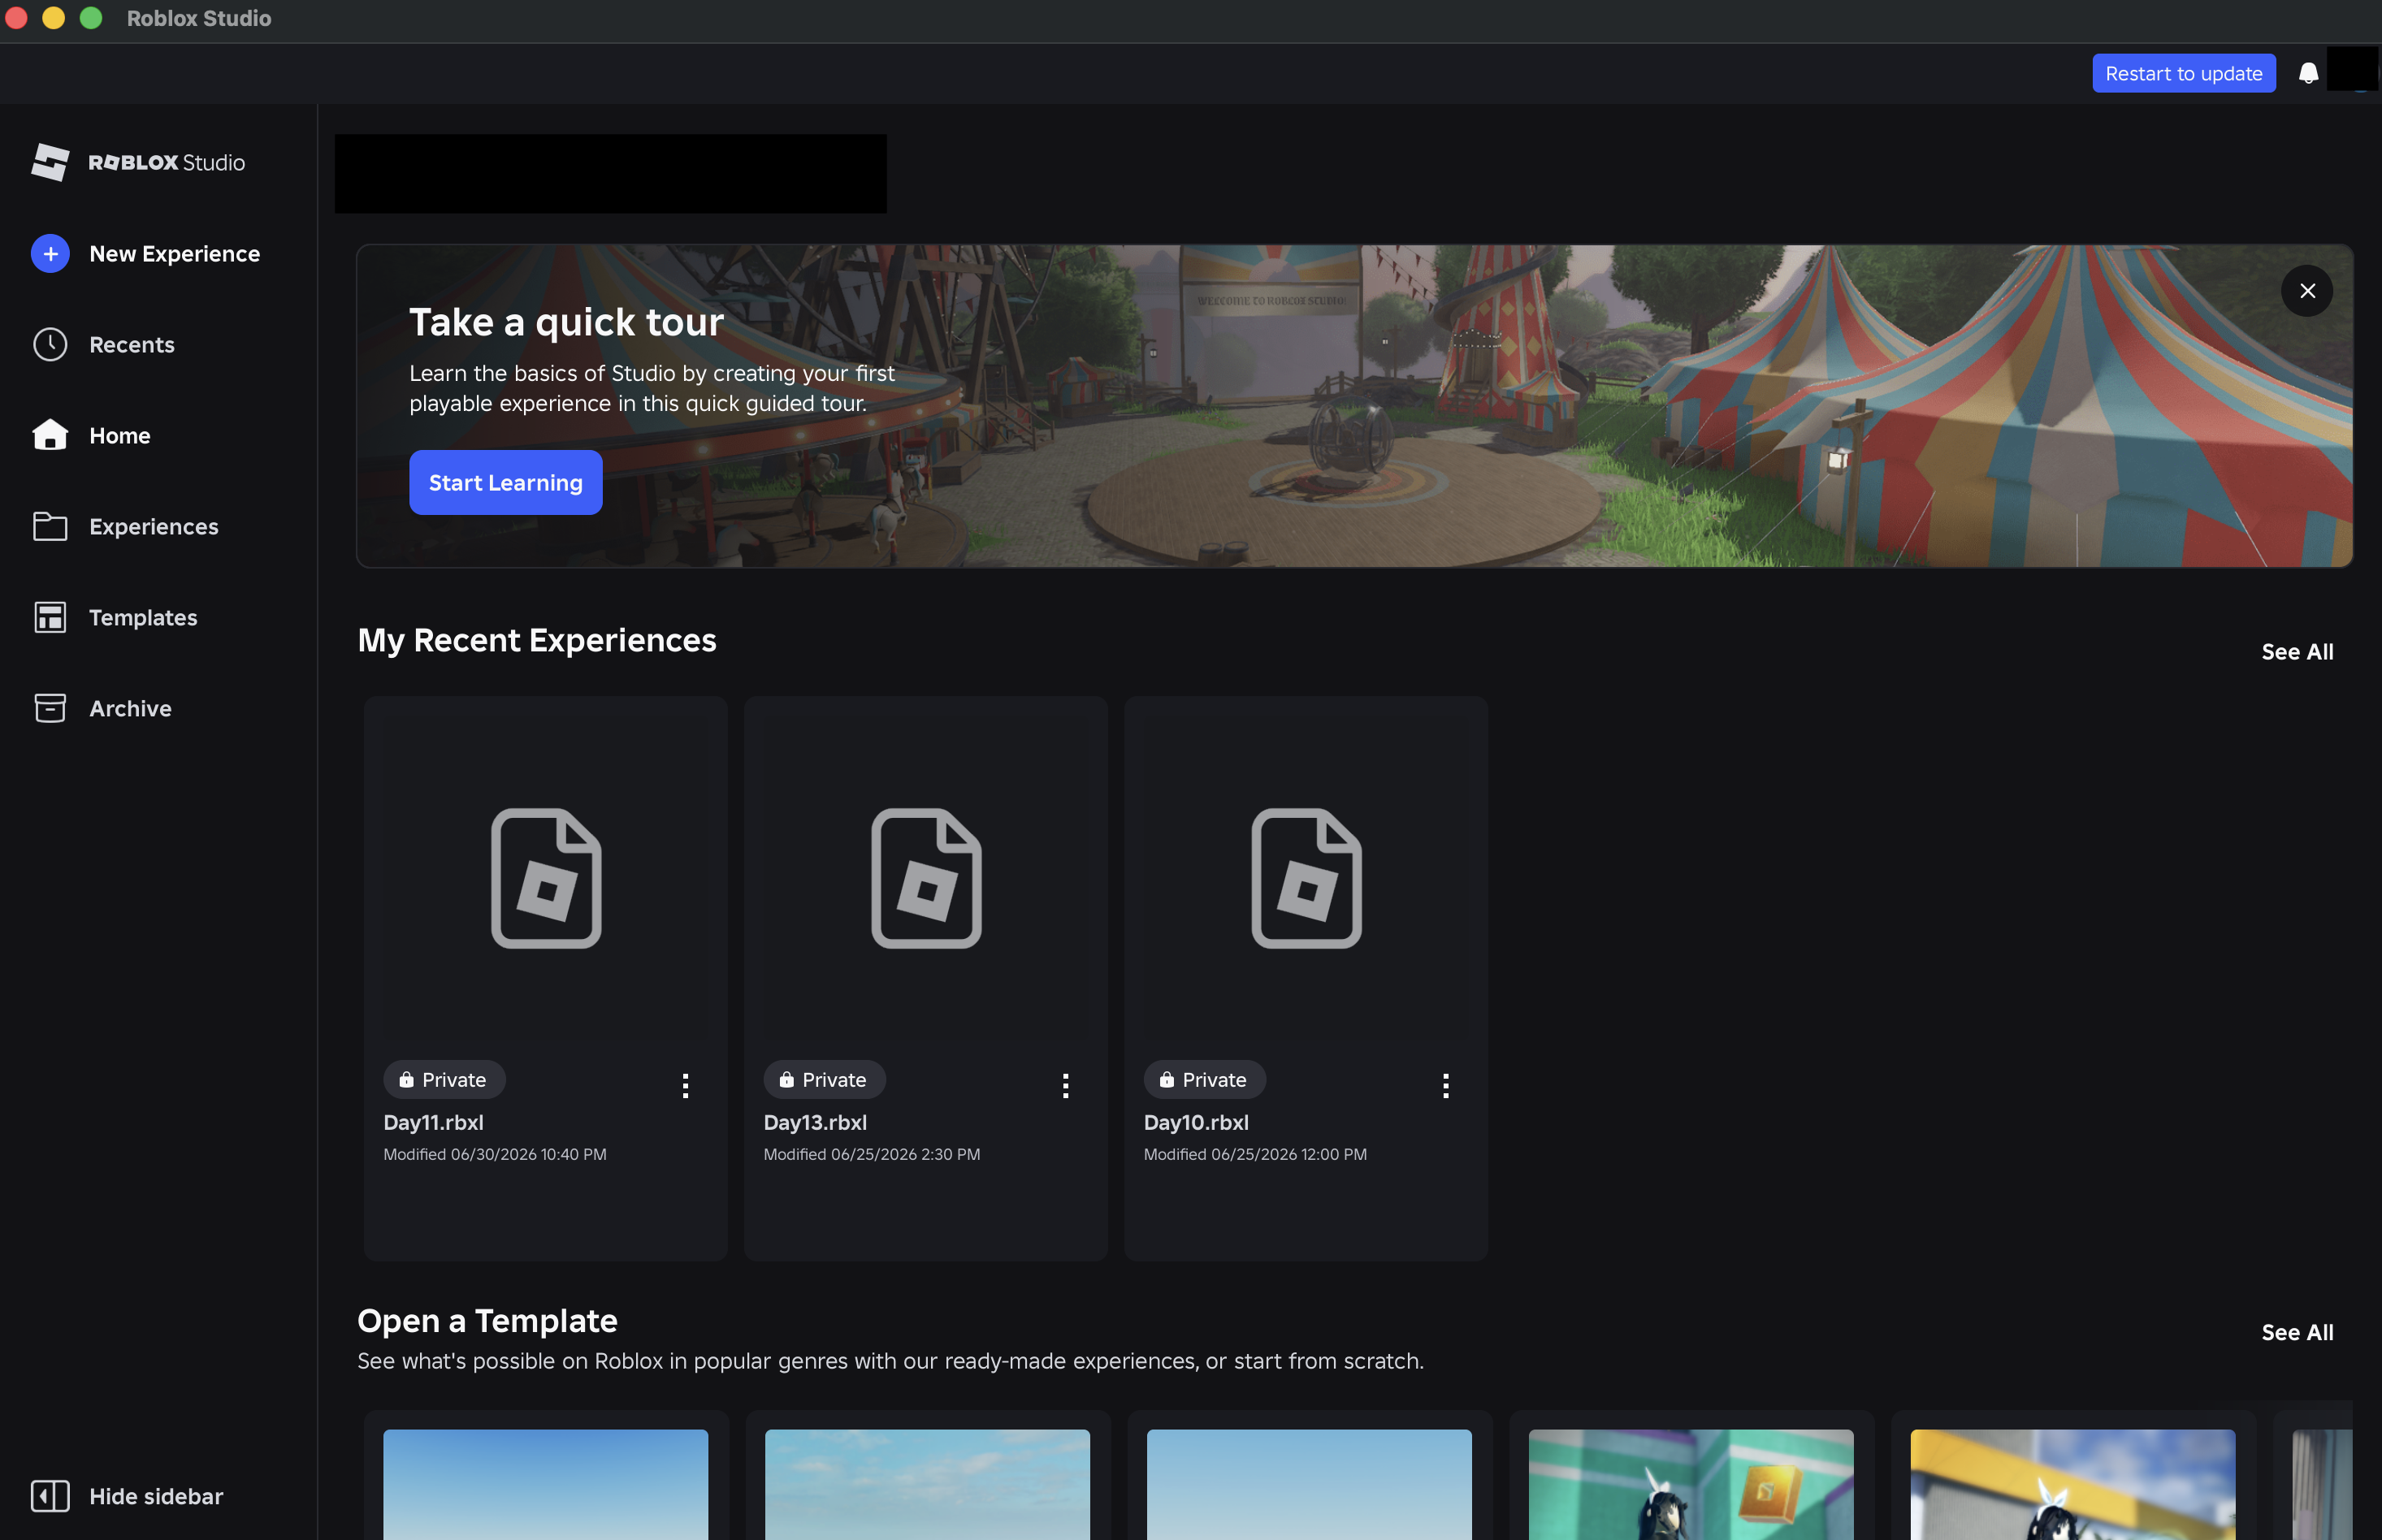
Task: Click Day11.rbxl file name
Action: (x=434, y=1123)
